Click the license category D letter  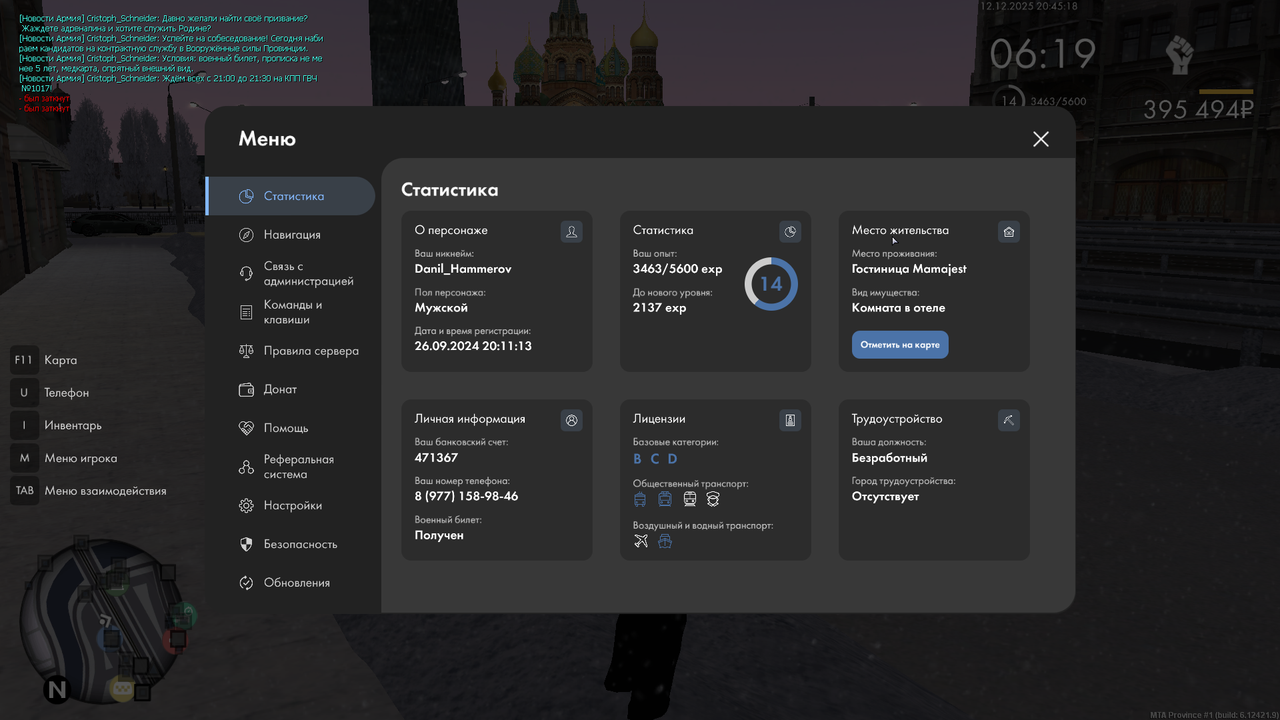click(672, 459)
